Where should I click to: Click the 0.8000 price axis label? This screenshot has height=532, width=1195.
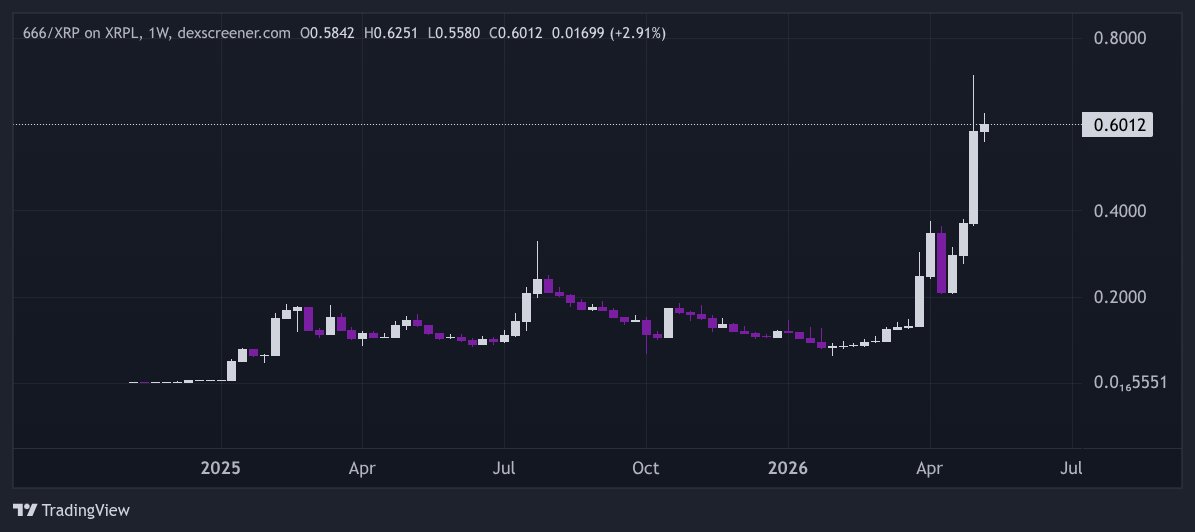pyautogui.click(x=1119, y=38)
